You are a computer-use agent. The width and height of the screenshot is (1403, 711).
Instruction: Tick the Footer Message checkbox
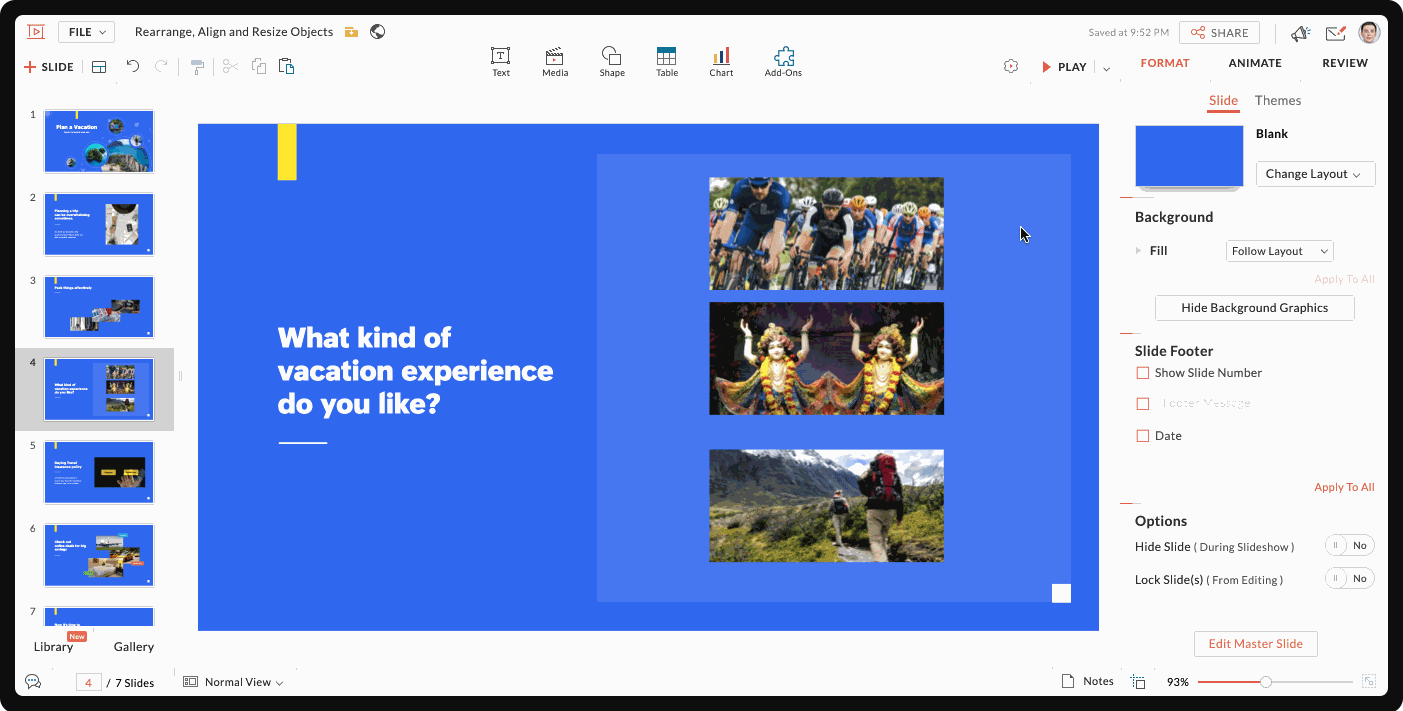click(1143, 404)
